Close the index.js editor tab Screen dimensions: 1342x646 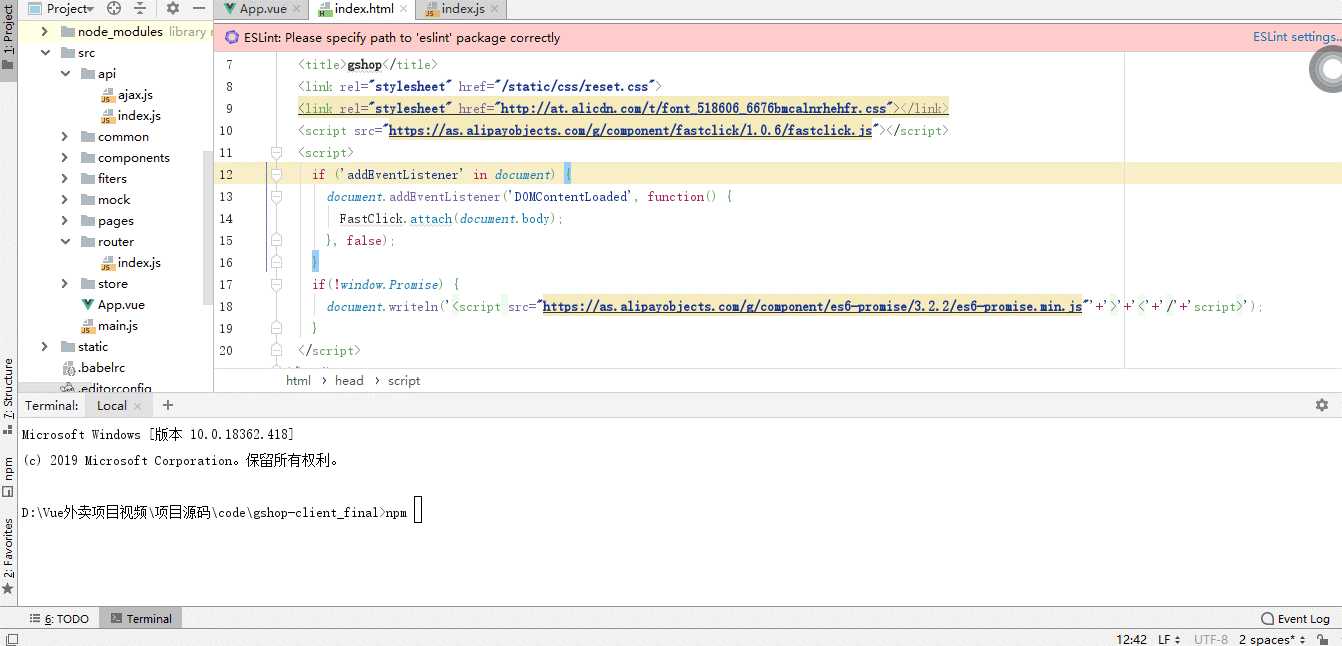click(x=495, y=9)
